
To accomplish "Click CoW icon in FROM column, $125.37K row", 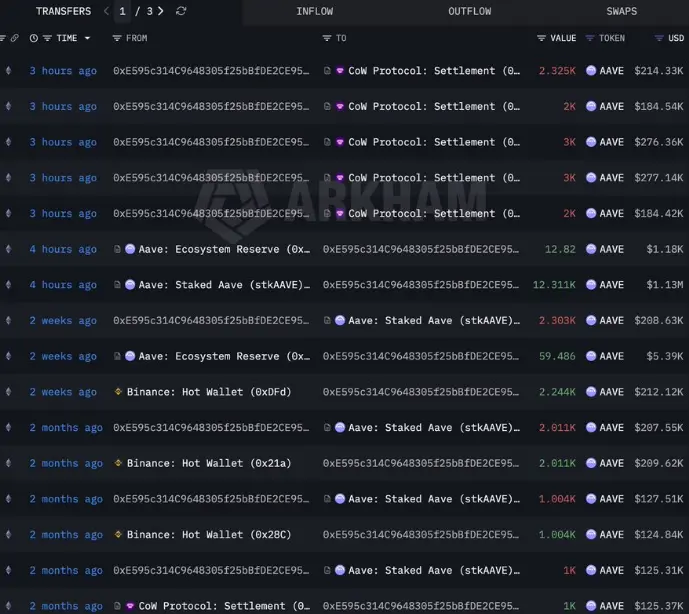I will (x=130, y=606).
